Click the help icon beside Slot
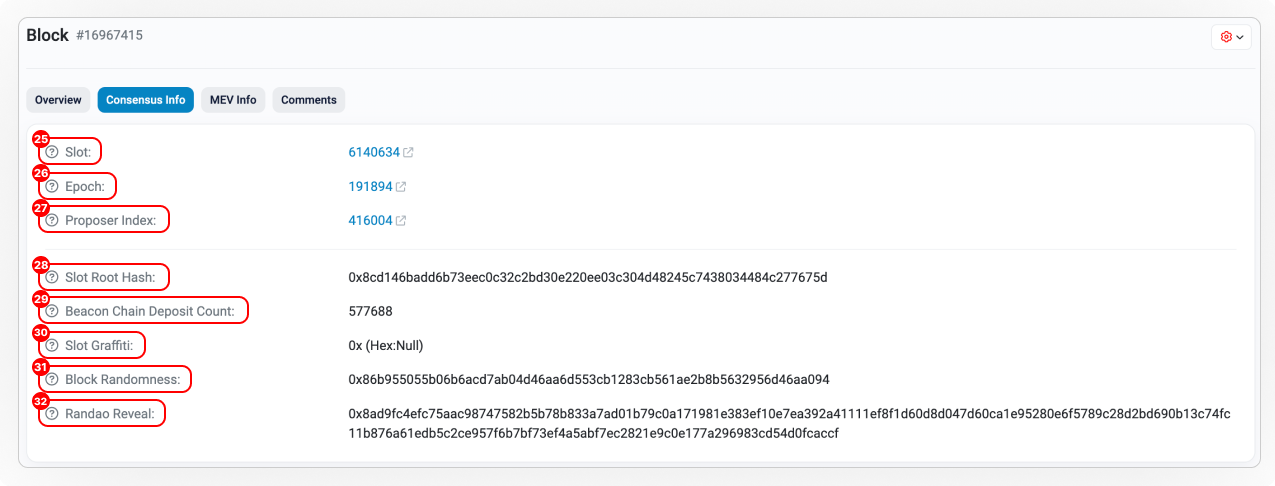This screenshot has width=1275, height=486. click(x=52, y=153)
